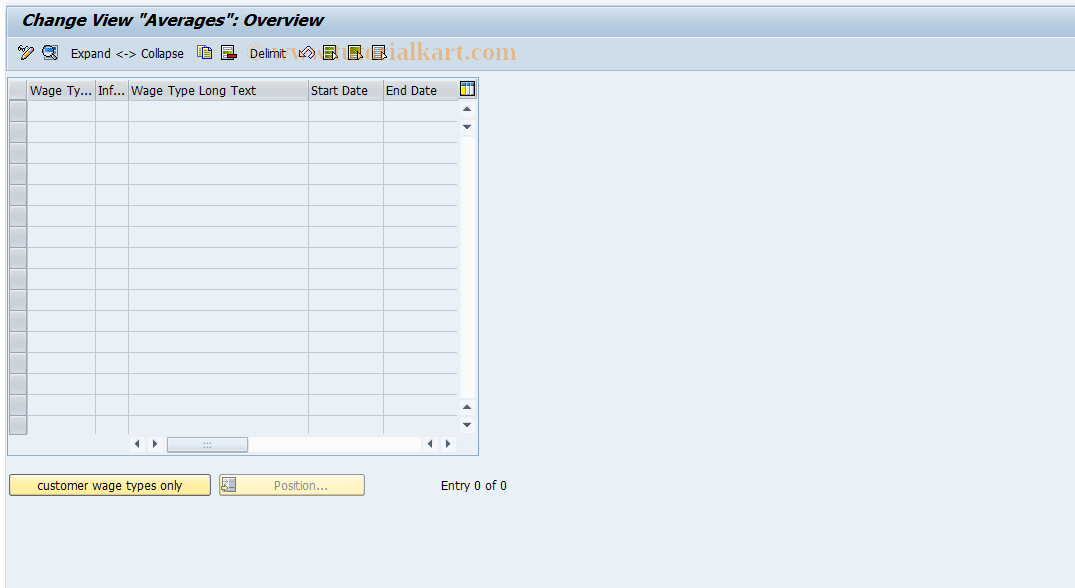Screen dimensions: 1075x588
Task: Click the Delimit button
Action: tap(267, 53)
